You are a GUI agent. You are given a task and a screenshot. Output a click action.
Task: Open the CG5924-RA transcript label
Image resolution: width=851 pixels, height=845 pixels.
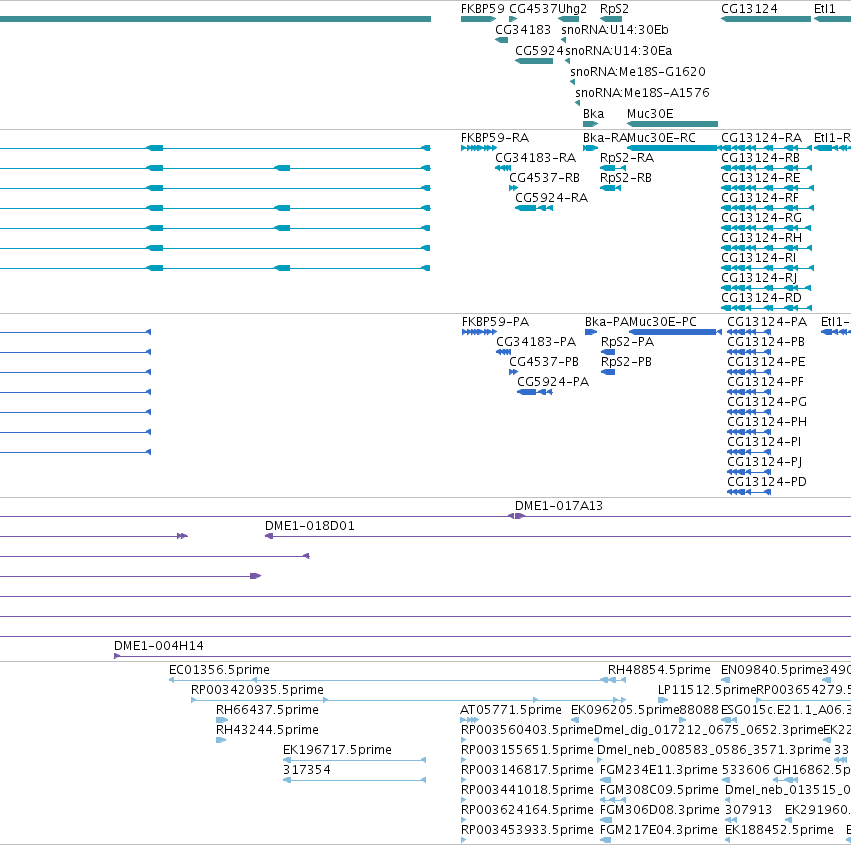click(551, 198)
